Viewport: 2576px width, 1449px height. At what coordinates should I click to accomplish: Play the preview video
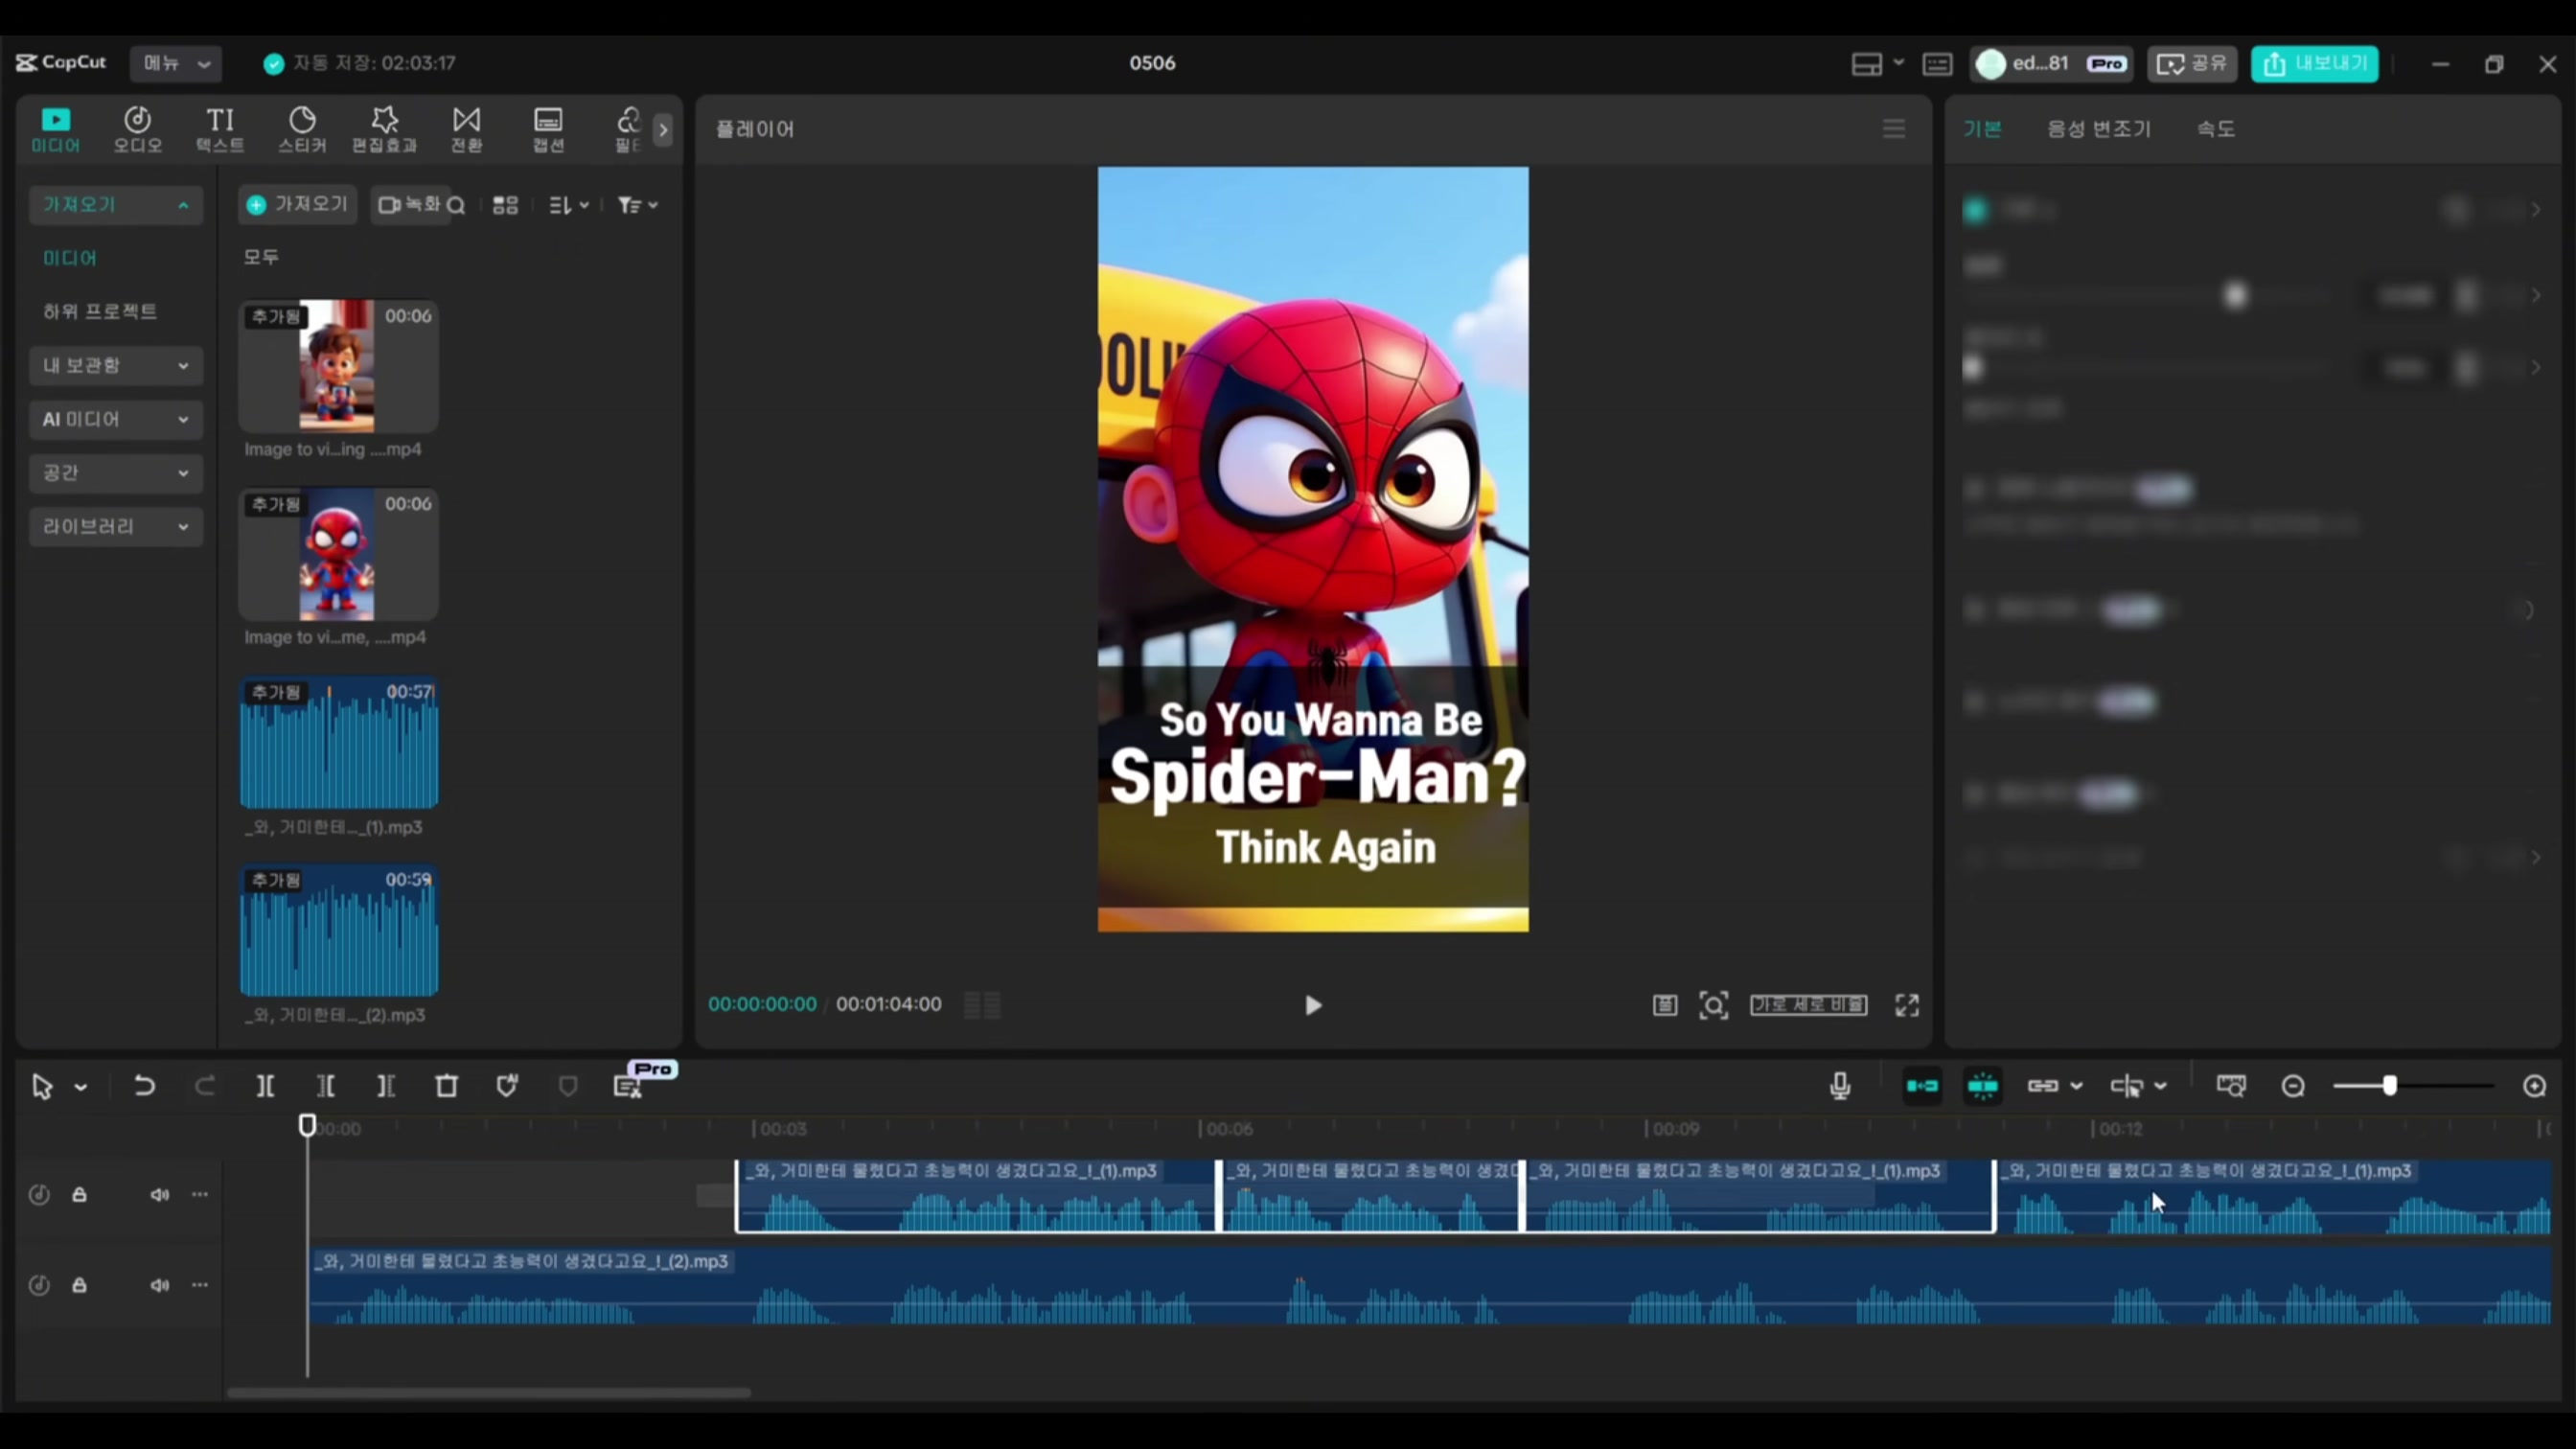tap(1313, 1005)
